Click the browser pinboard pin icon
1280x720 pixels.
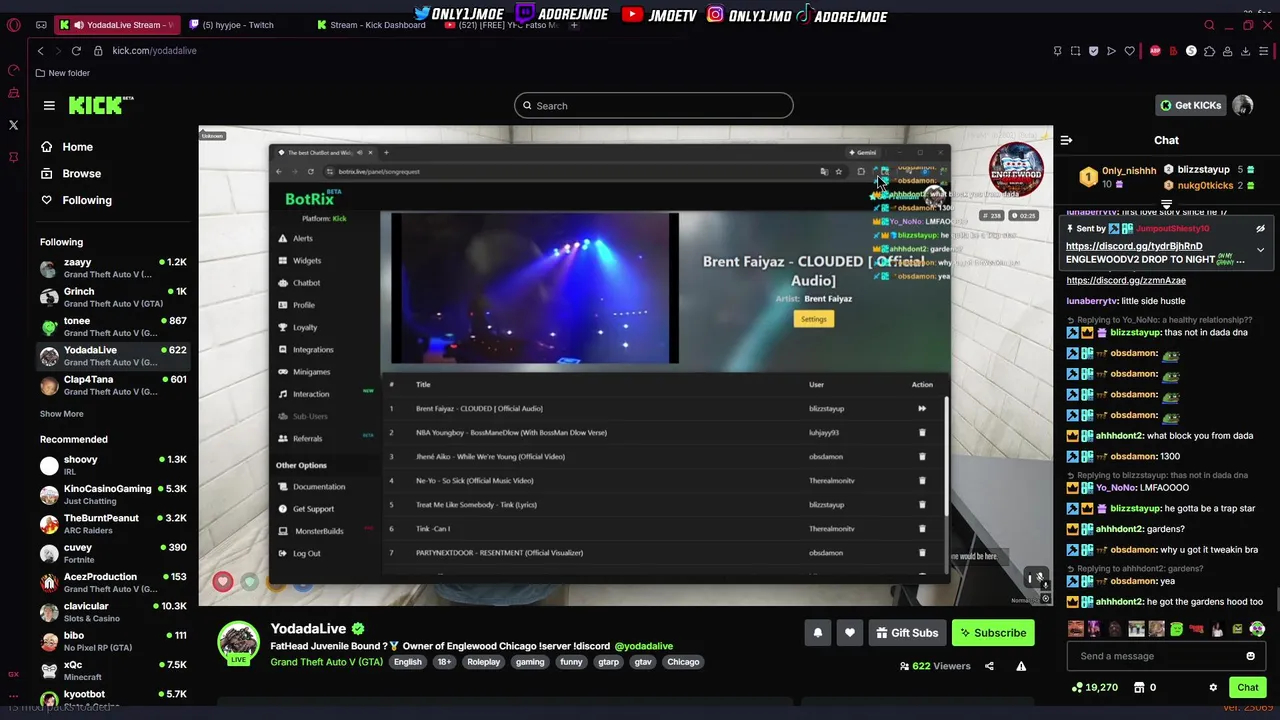pyautogui.click(x=1057, y=51)
